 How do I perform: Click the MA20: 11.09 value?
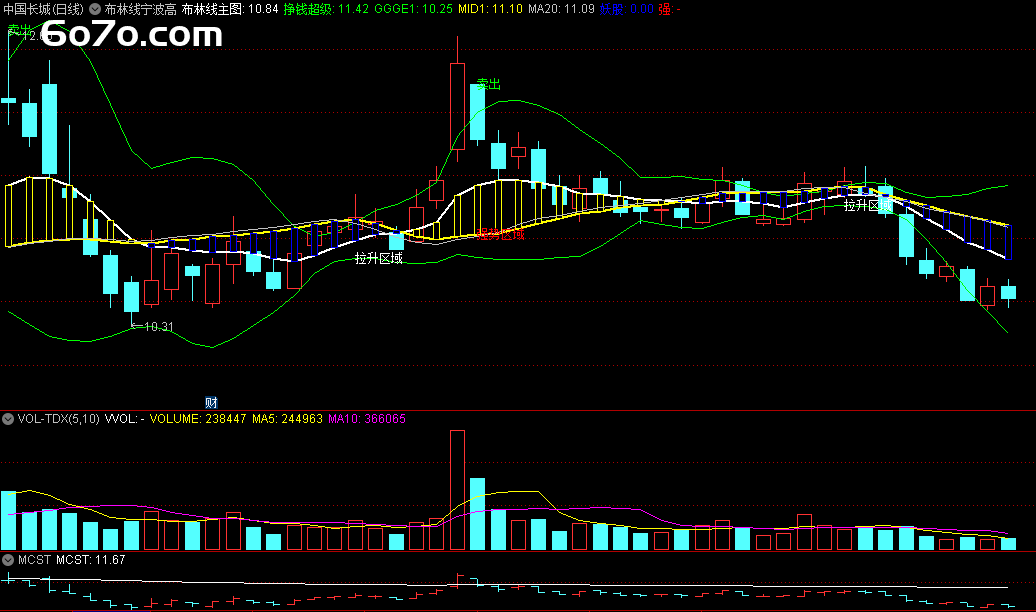(x=562, y=9)
